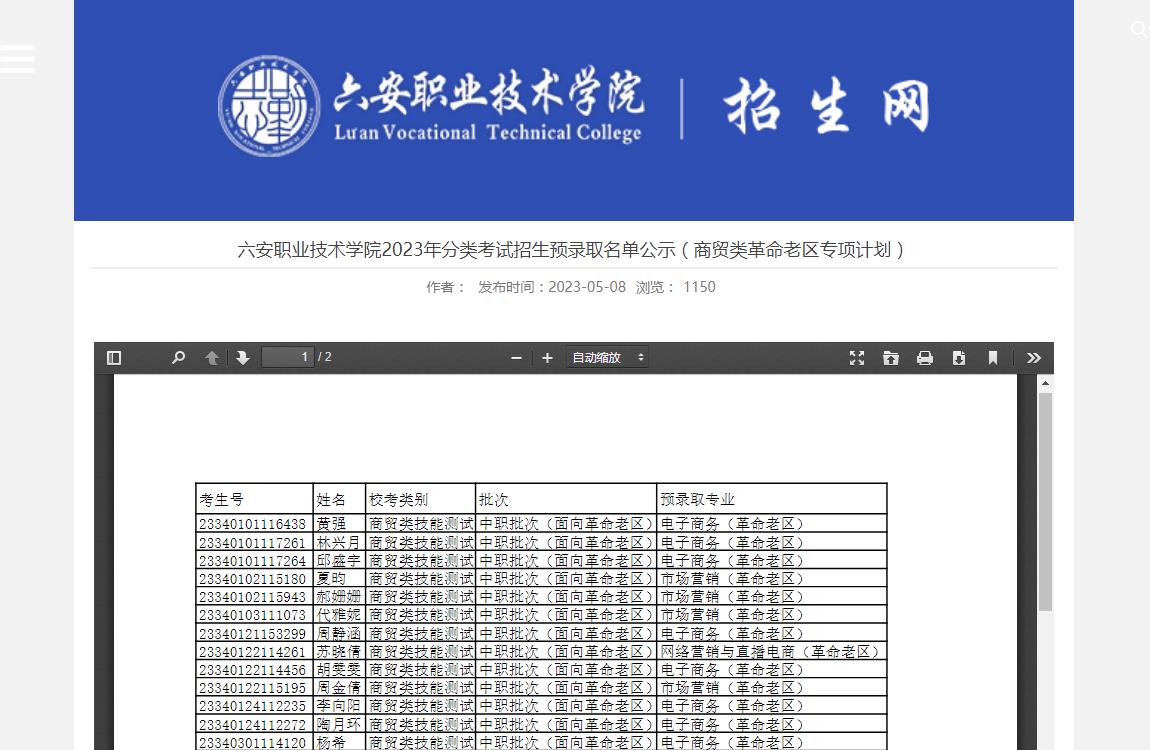
Task: Click the PDF vertical scrollbar thumb
Action: pyautogui.click(x=1045, y=500)
